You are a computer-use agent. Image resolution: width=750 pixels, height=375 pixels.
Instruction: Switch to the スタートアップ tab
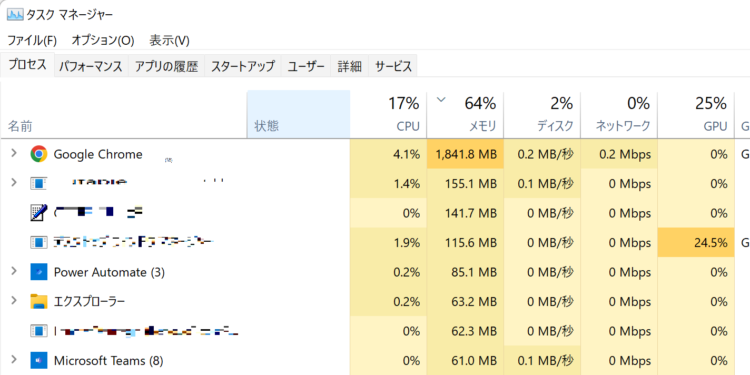[x=243, y=66]
